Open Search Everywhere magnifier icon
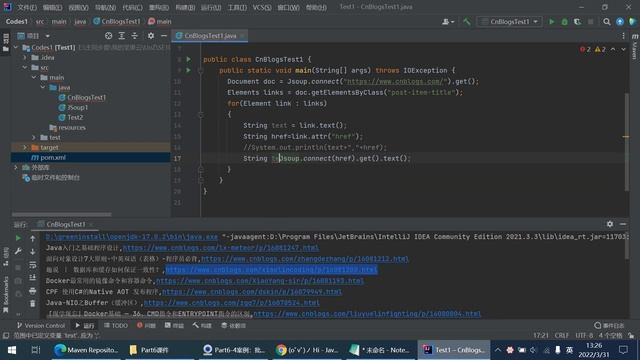Screen dimensions: 640x360 point(607,22)
